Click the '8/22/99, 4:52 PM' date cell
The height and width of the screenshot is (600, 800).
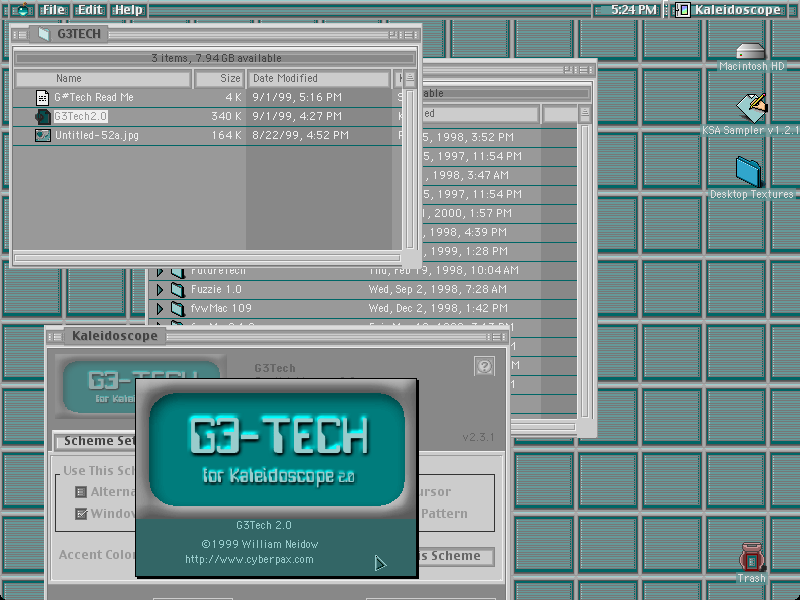[301, 136]
